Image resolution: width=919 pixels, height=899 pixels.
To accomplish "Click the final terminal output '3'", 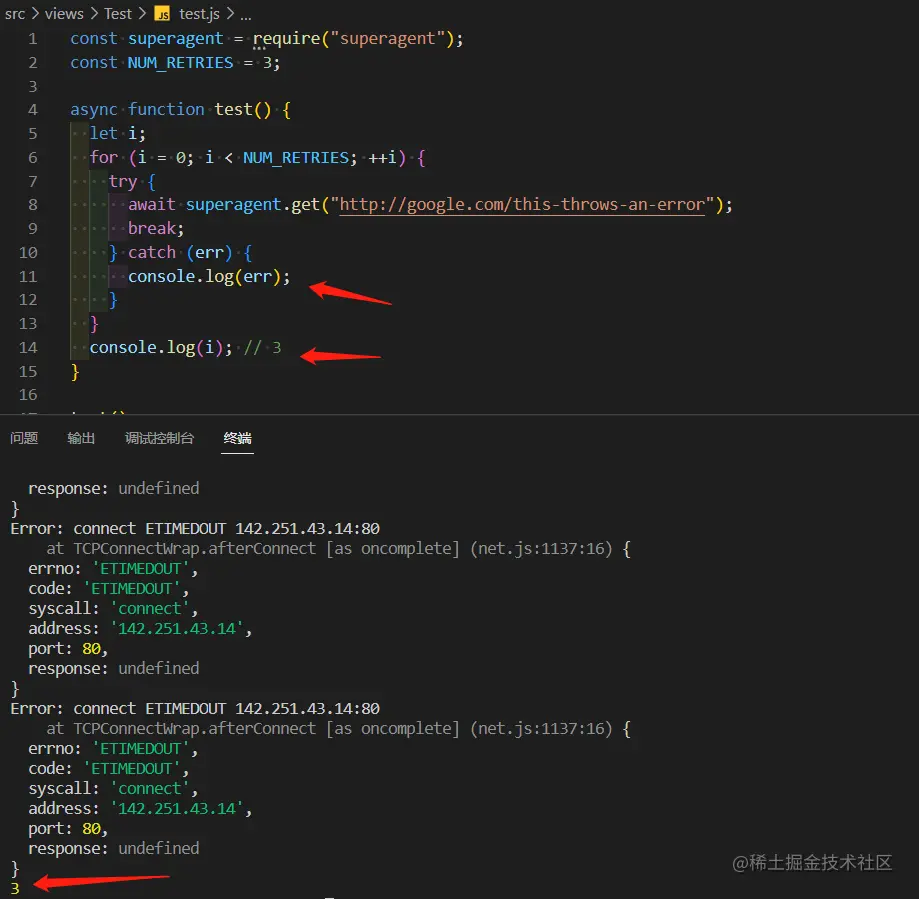I will [x=15, y=888].
